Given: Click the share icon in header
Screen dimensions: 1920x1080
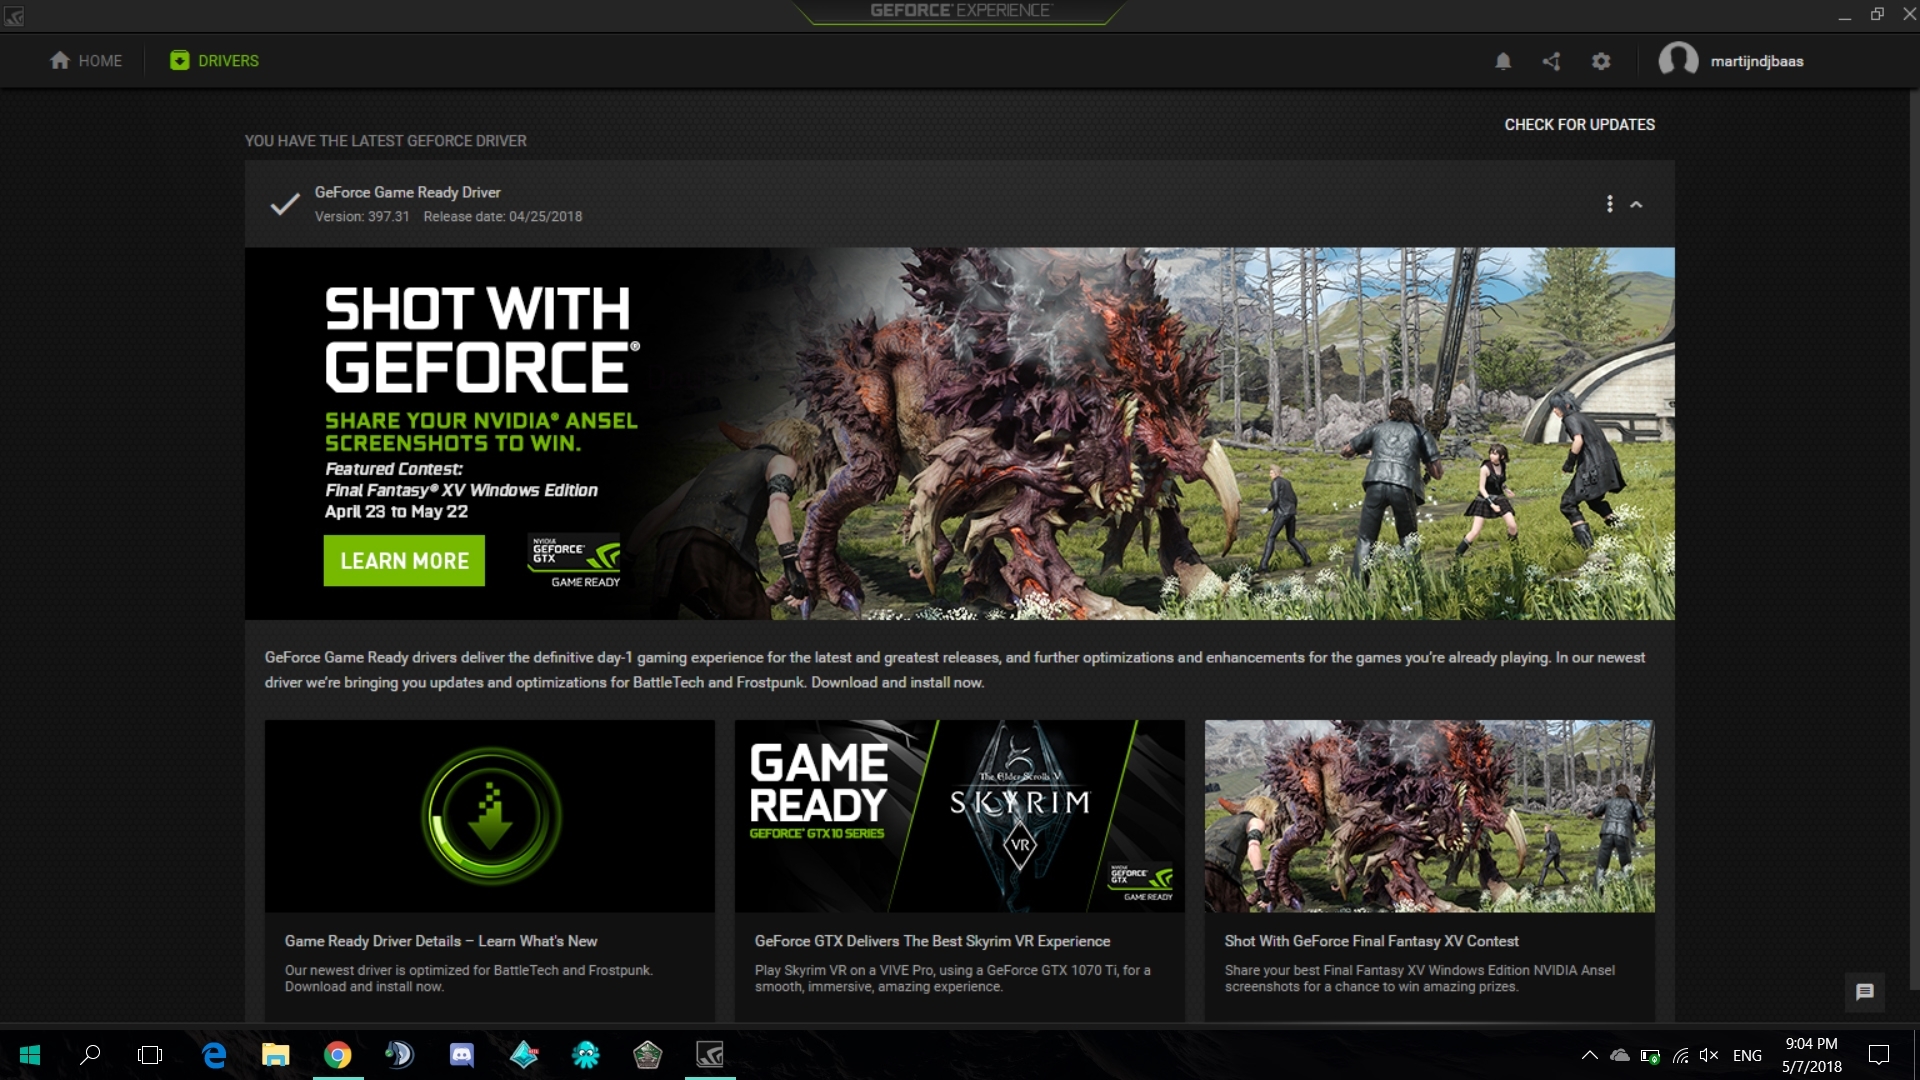Looking at the screenshot, I should (x=1551, y=61).
